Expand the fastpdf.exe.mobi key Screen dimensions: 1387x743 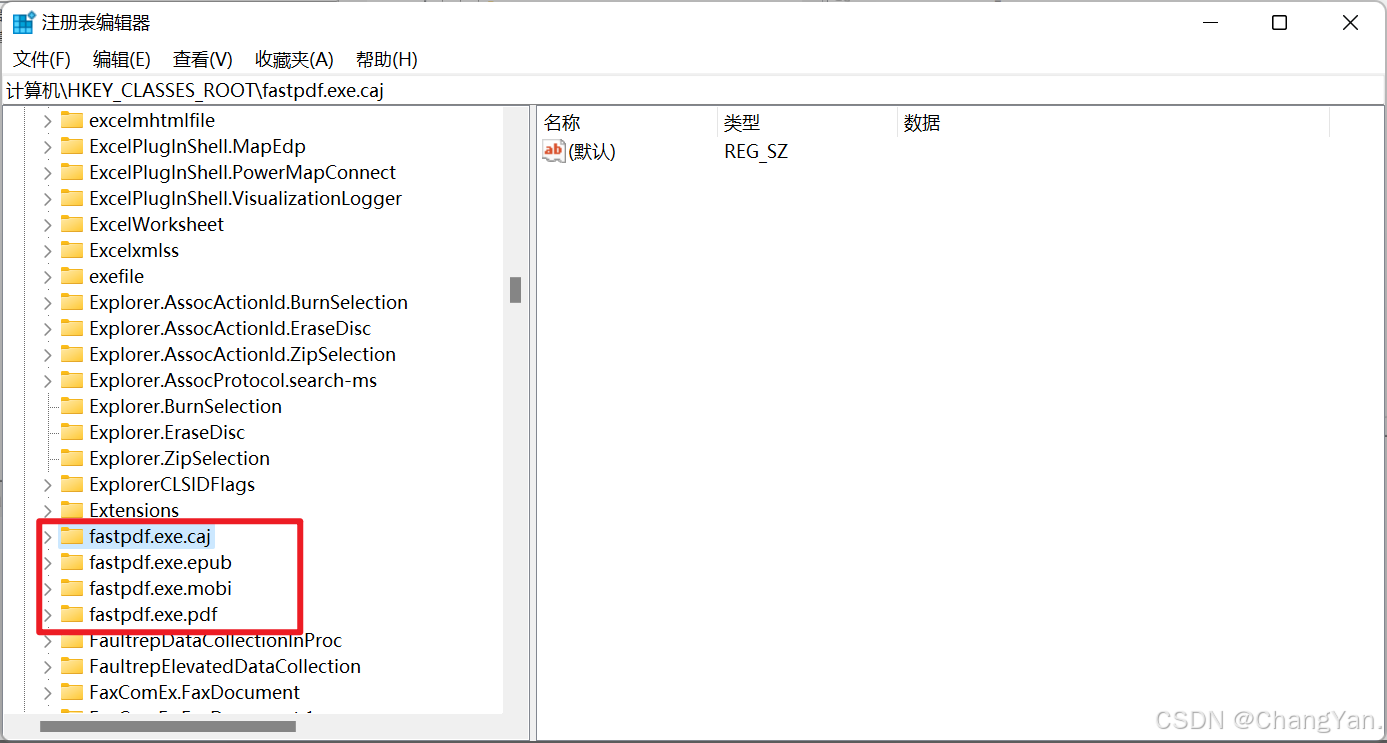coord(47,588)
